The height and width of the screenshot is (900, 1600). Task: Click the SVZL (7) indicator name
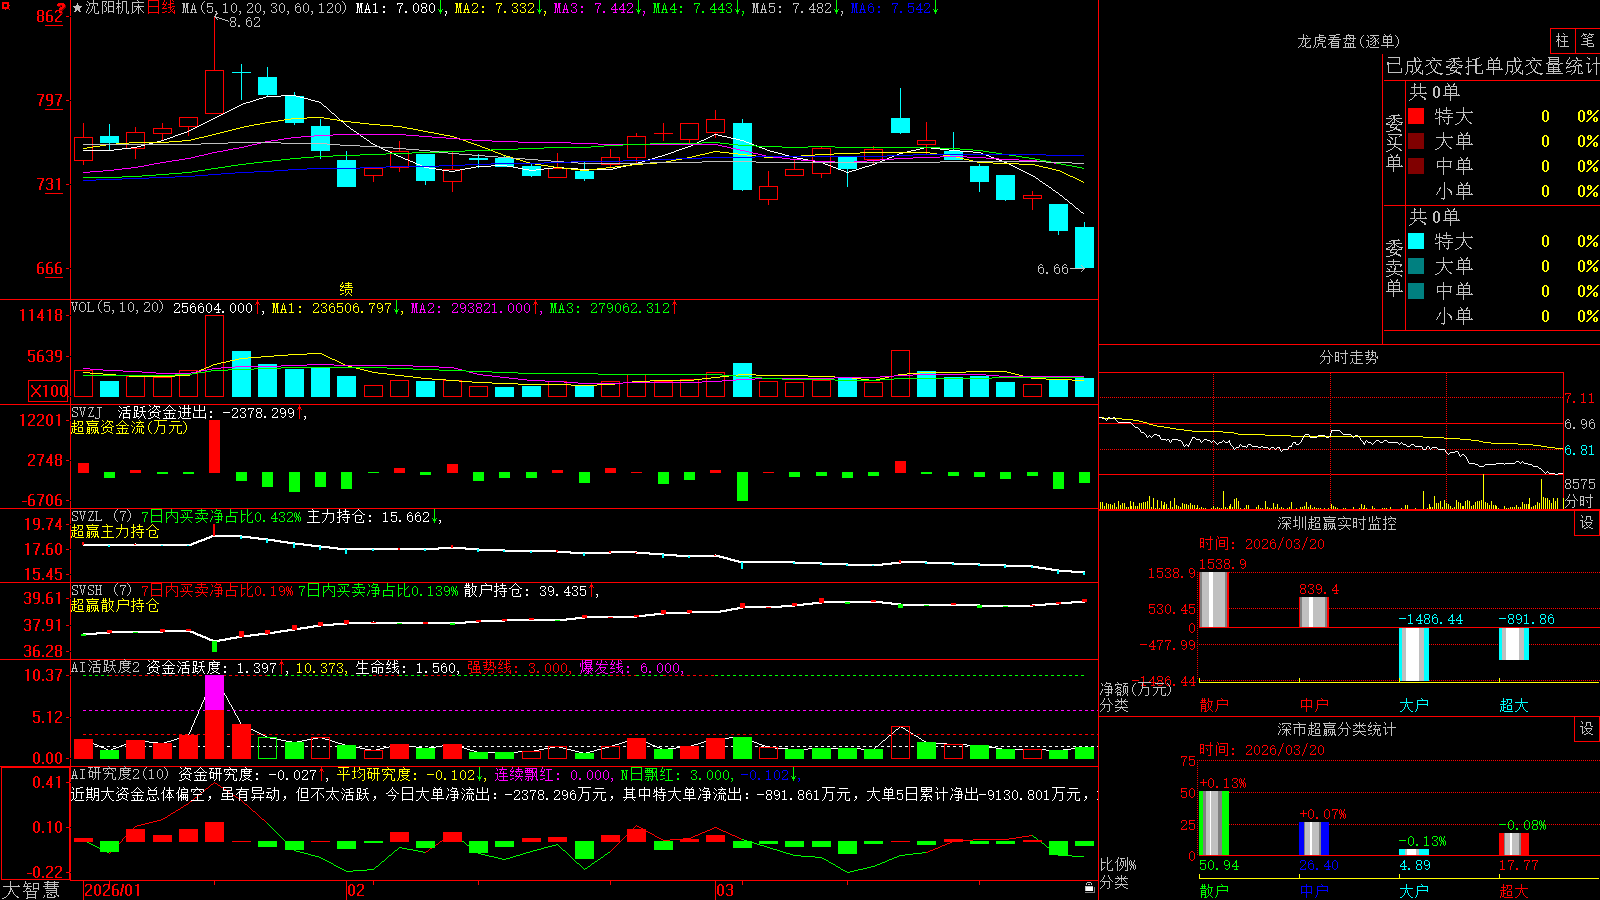(x=102, y=517)
